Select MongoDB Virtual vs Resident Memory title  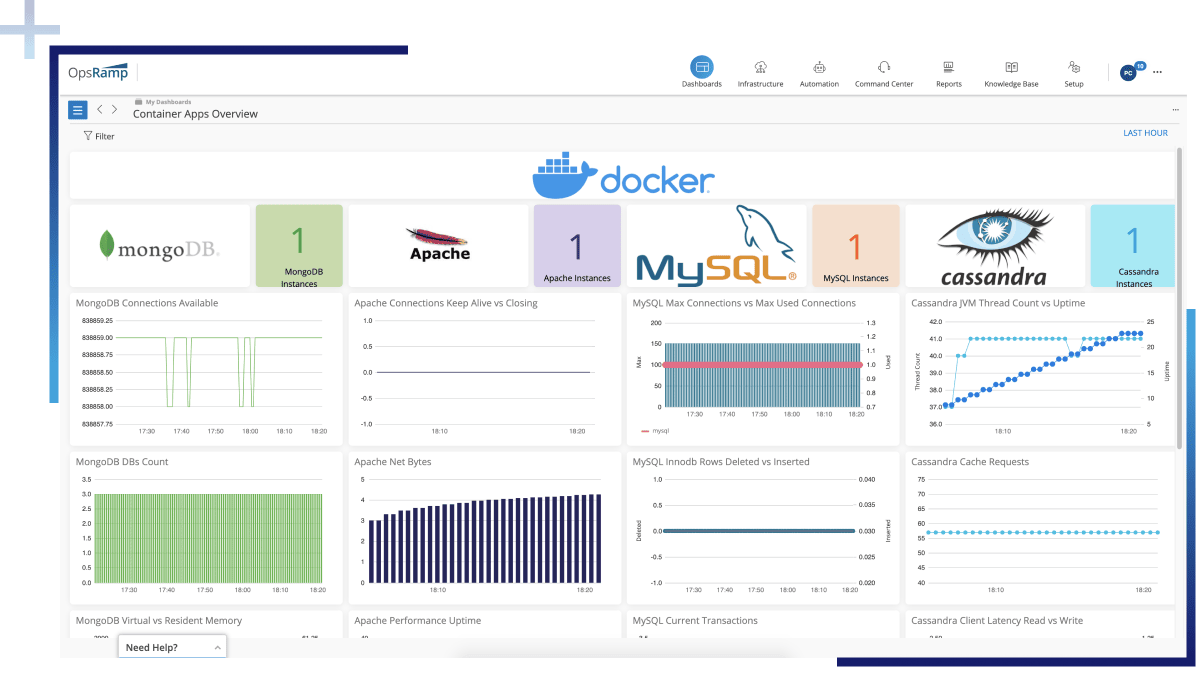click(x=159, y=621)
